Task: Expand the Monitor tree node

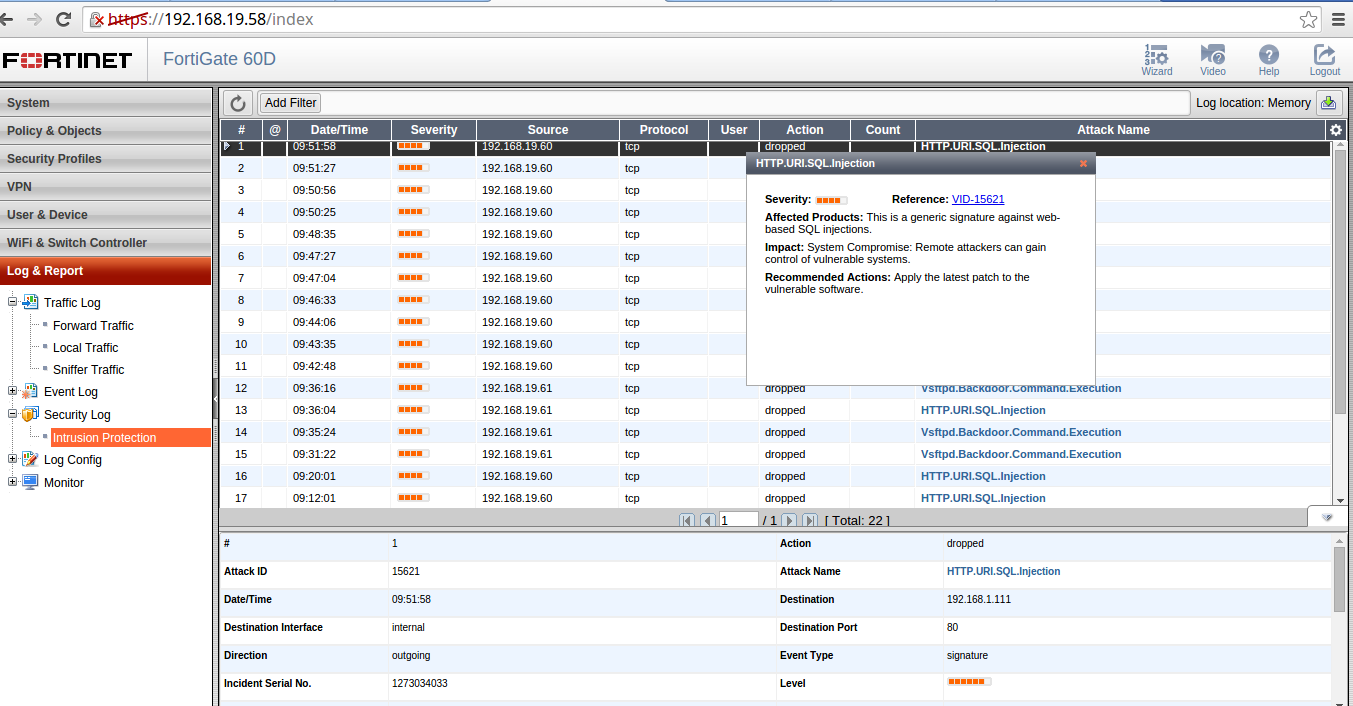Action: 13,482
